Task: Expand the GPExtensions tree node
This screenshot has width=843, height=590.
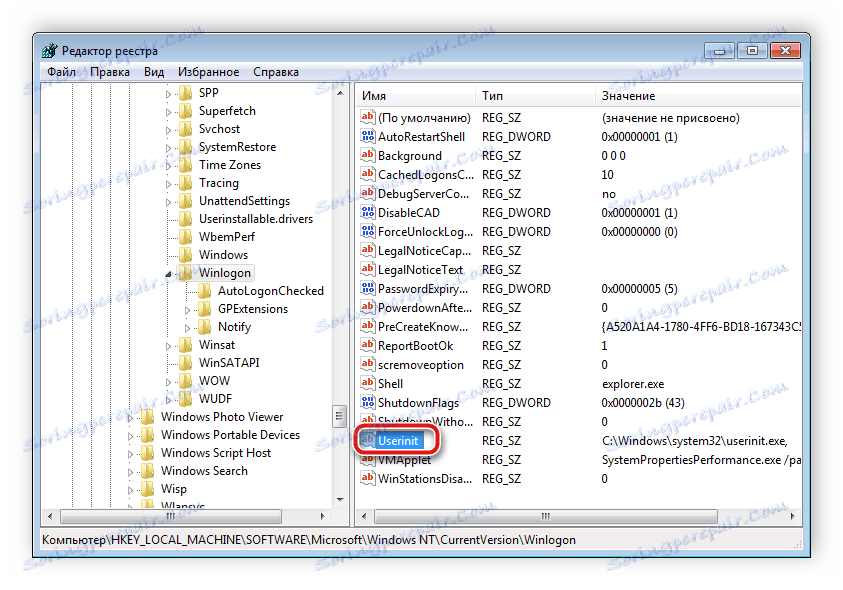Action: click(x=187, y=310)
